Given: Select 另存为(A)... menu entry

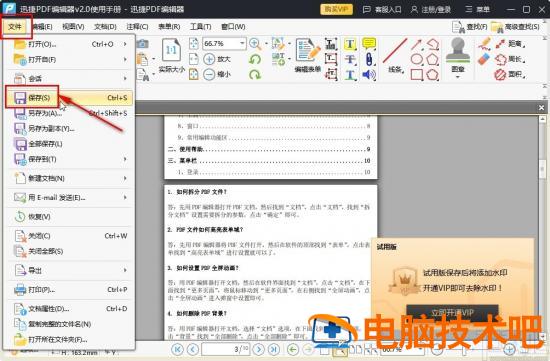Looking at the screenshot, I should (69, 113).
